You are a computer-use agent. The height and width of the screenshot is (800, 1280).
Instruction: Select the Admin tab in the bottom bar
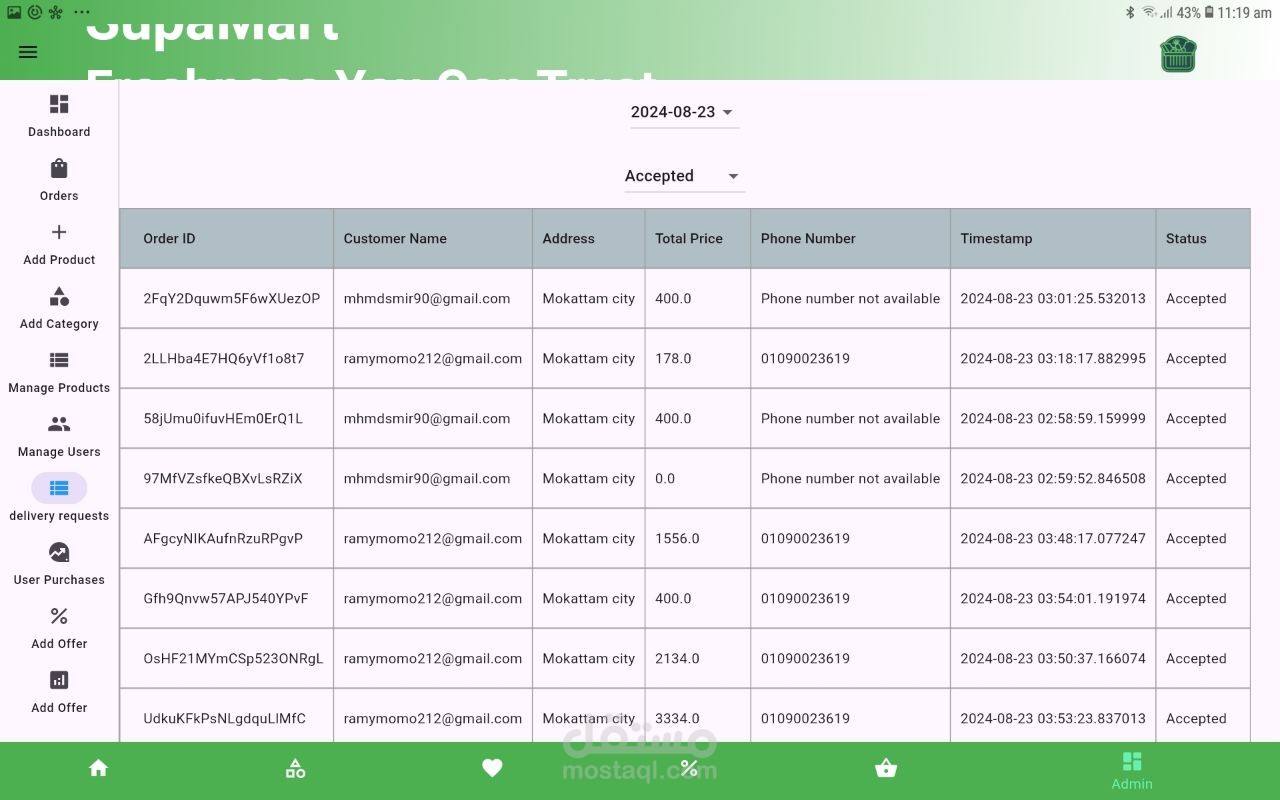coord(1132,771)
